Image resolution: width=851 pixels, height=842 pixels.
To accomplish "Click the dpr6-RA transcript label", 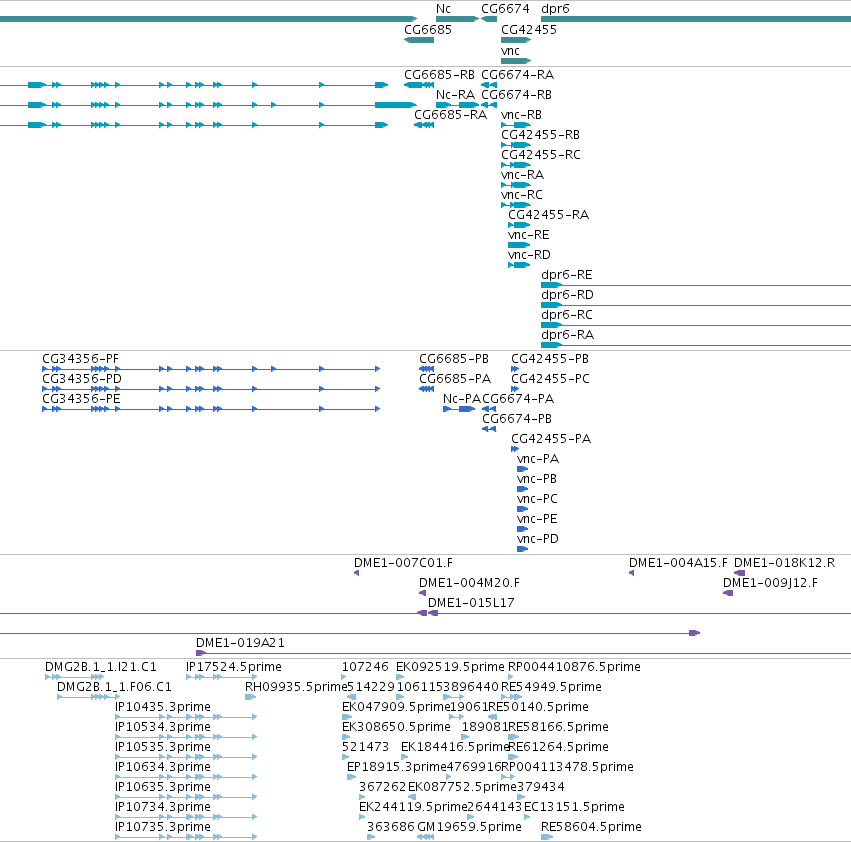I will pyautogui.click(x=567, y=335).
